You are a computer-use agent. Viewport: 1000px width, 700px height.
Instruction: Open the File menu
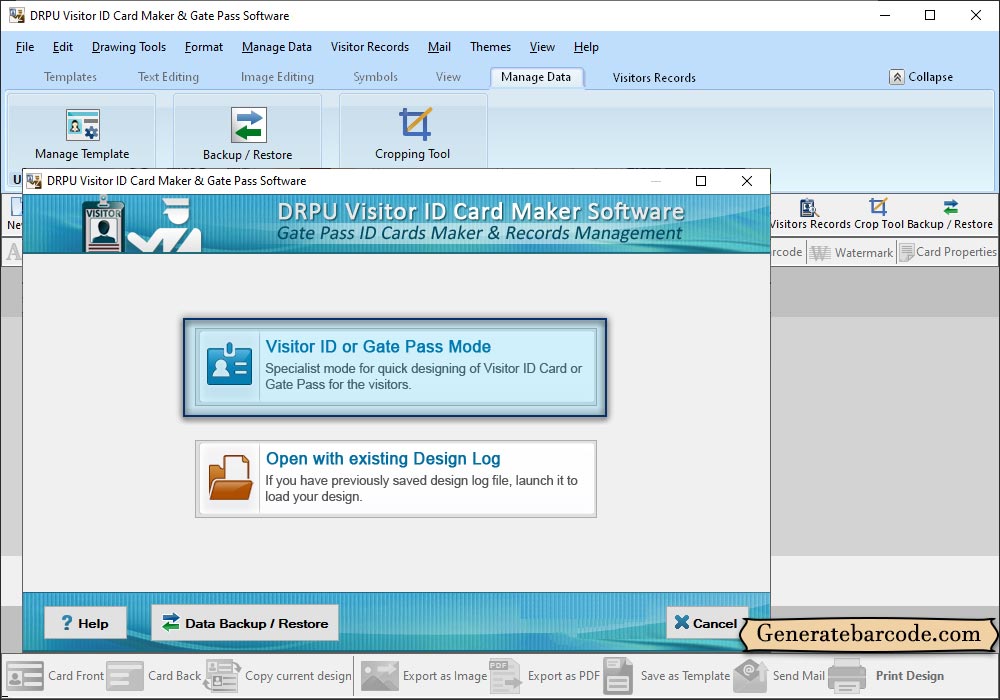(x=25, y=47)
